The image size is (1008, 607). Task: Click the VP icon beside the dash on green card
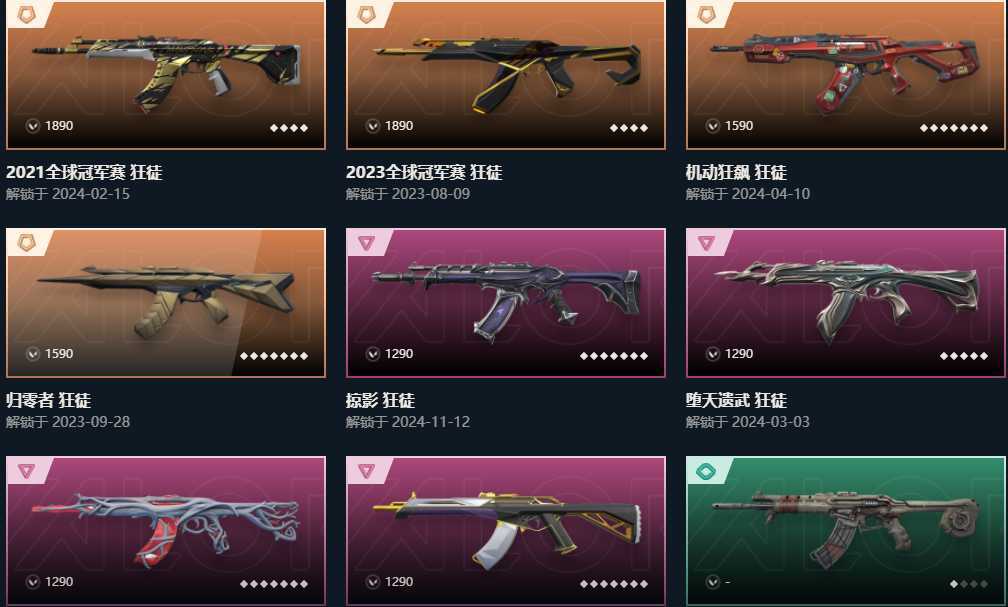pyautogui.click(x=713, y=582)
